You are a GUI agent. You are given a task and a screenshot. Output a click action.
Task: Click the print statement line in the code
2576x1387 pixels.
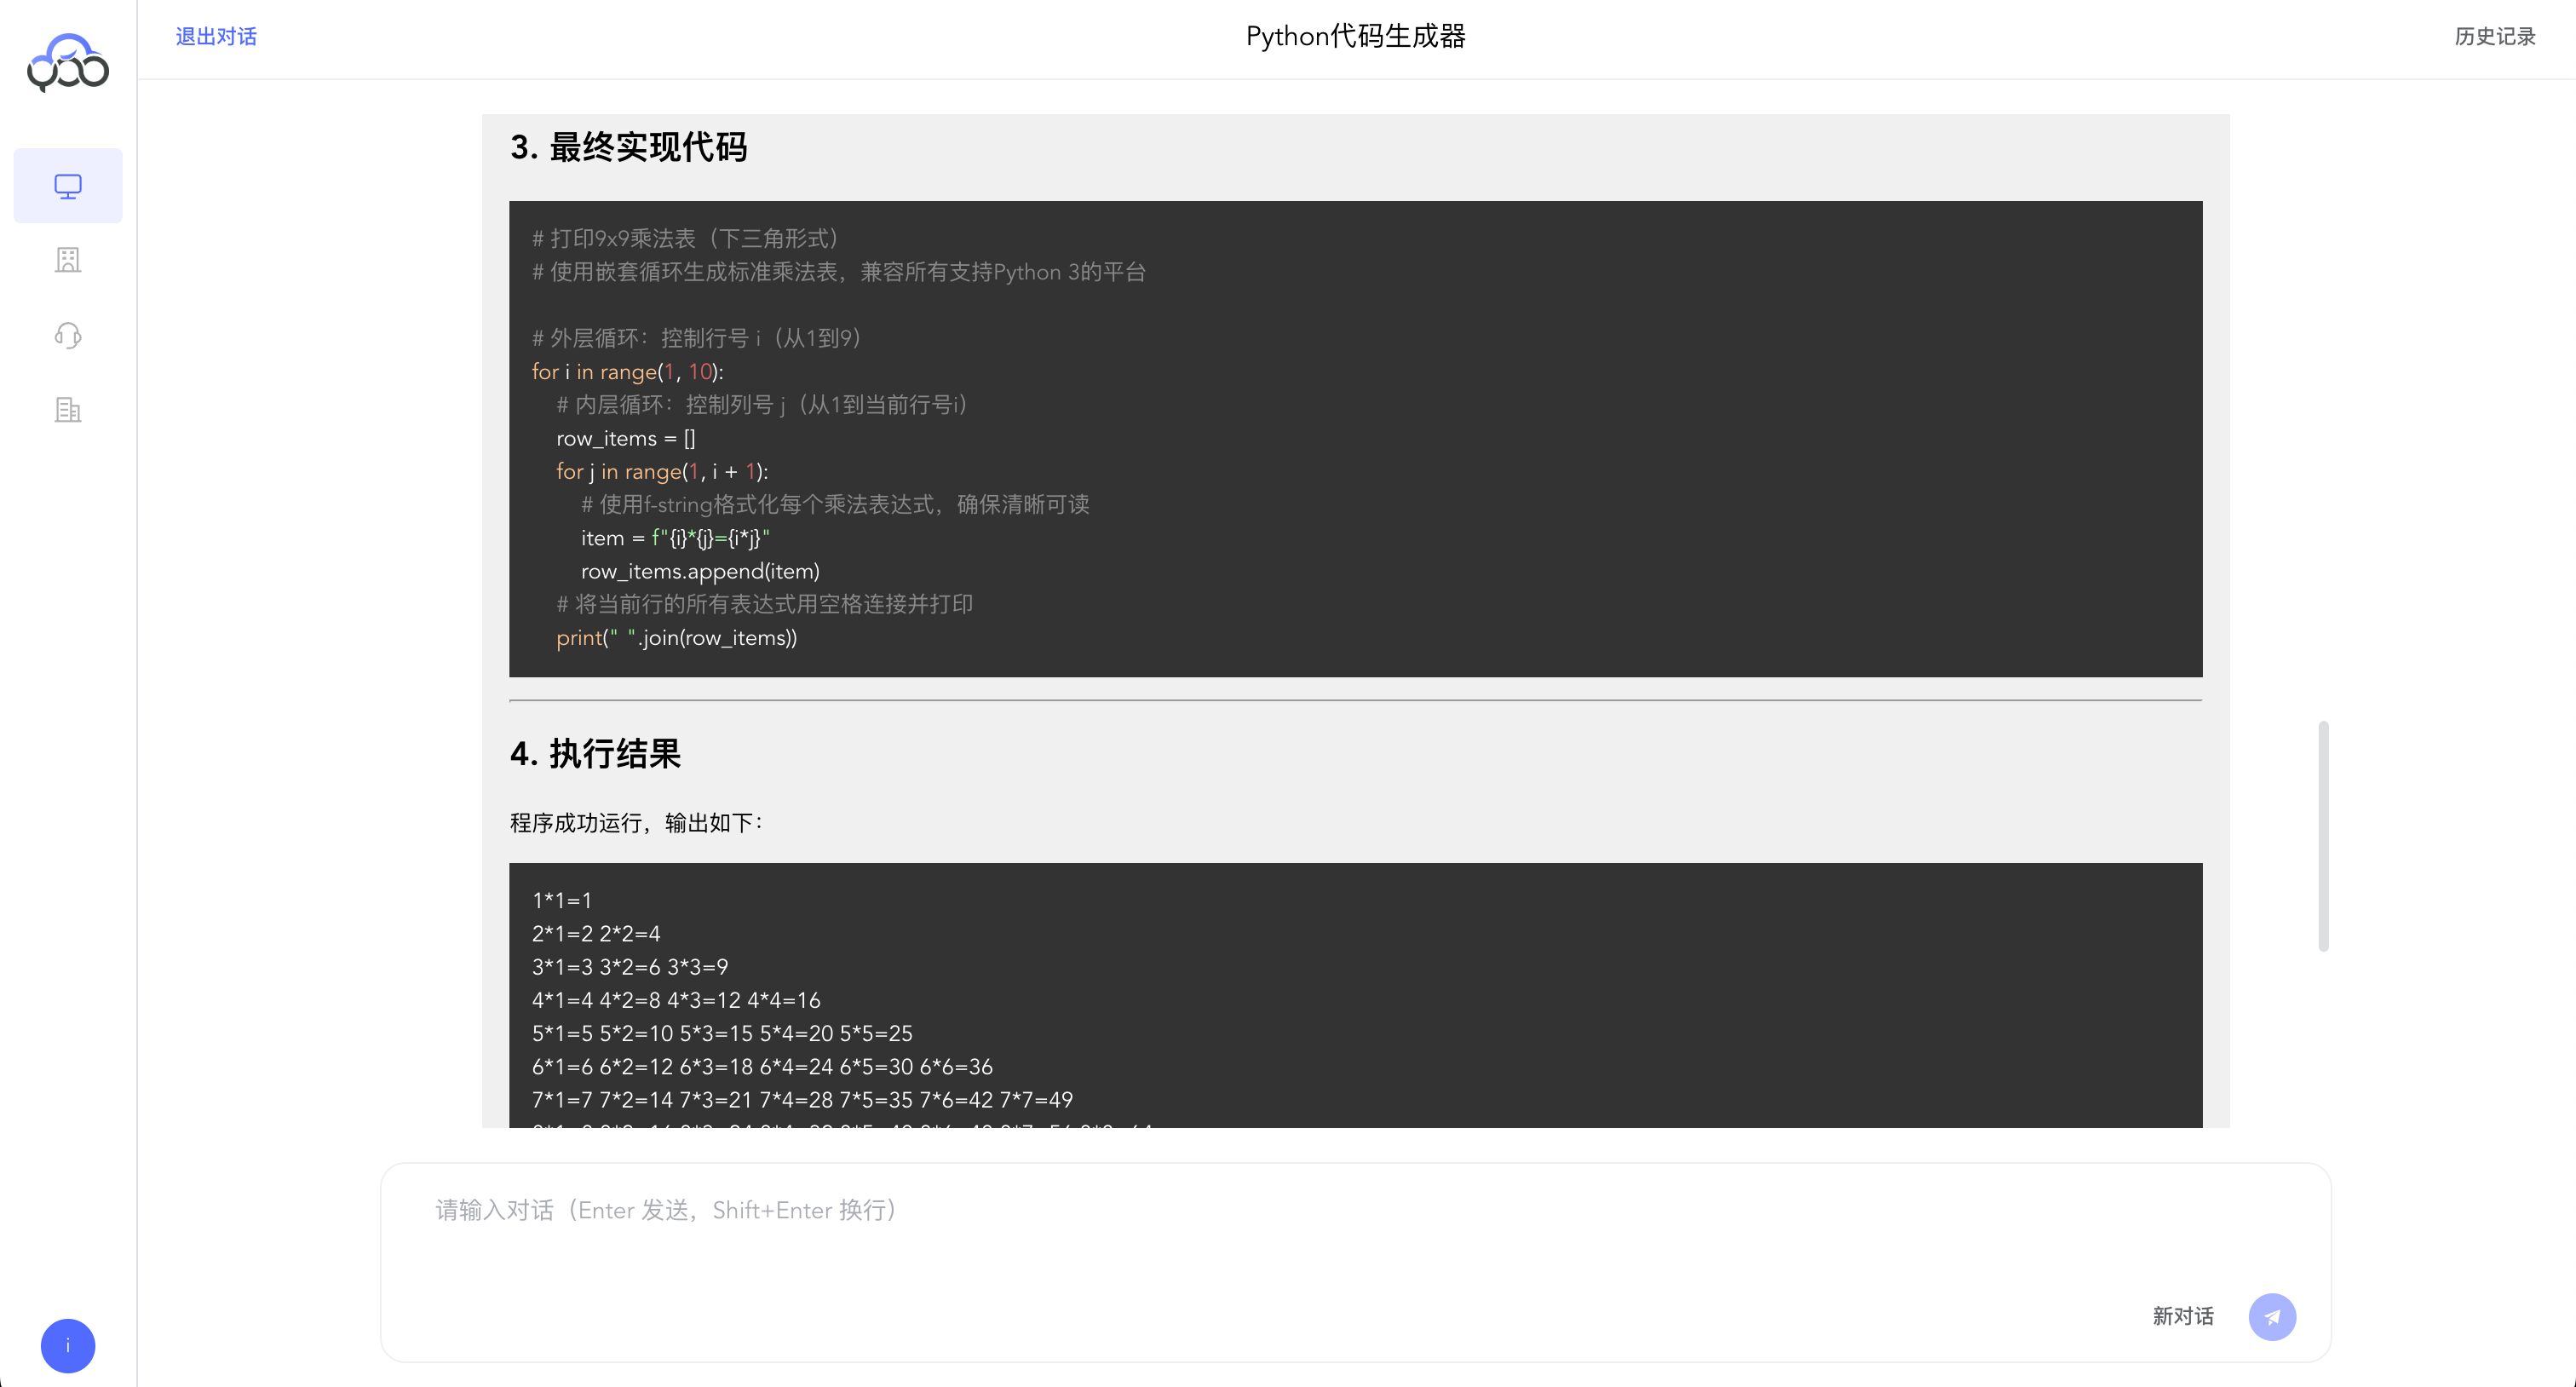pyautogui.click(x=676, y=638)
